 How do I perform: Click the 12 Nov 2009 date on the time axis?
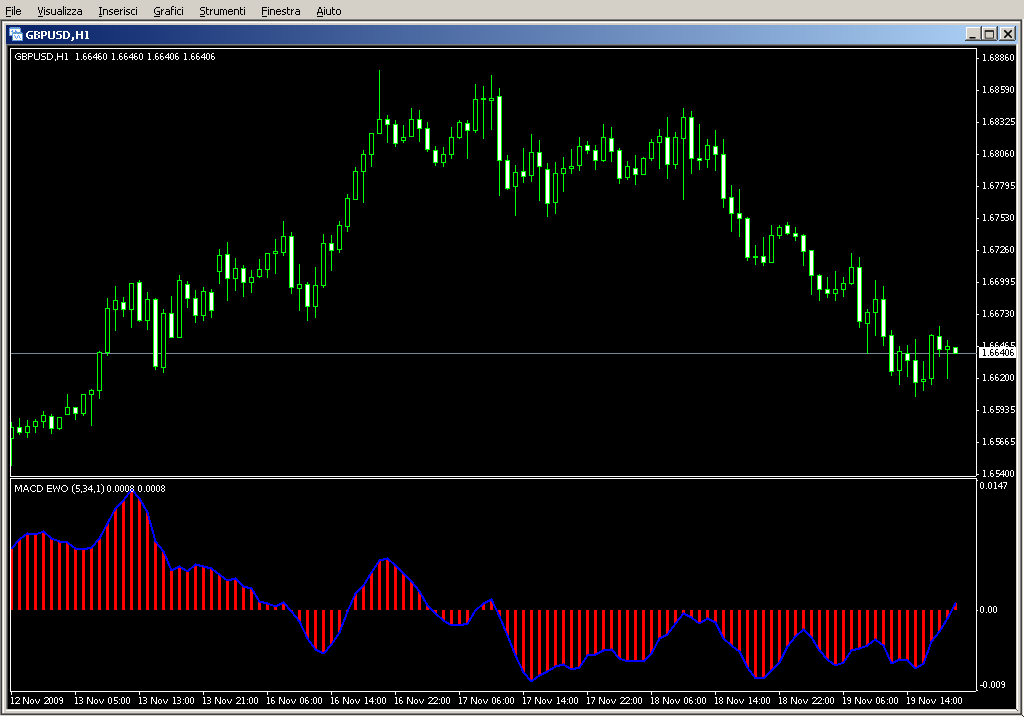click(37, 701)
